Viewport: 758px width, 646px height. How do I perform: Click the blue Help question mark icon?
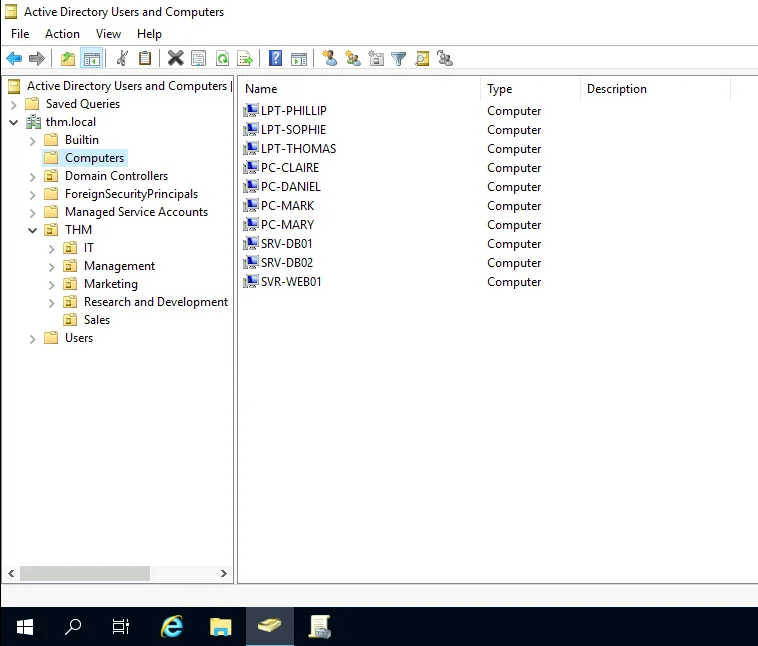(x=276, y=59)
